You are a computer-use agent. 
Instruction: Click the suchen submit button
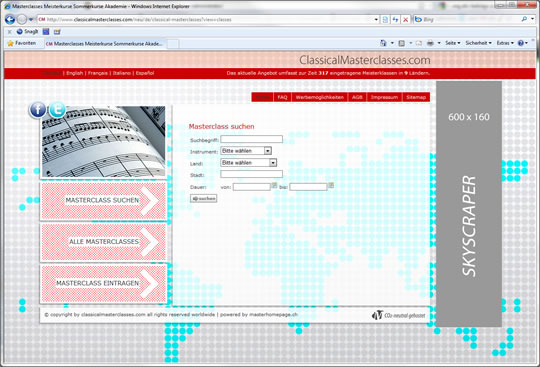[x=204, y=199]
